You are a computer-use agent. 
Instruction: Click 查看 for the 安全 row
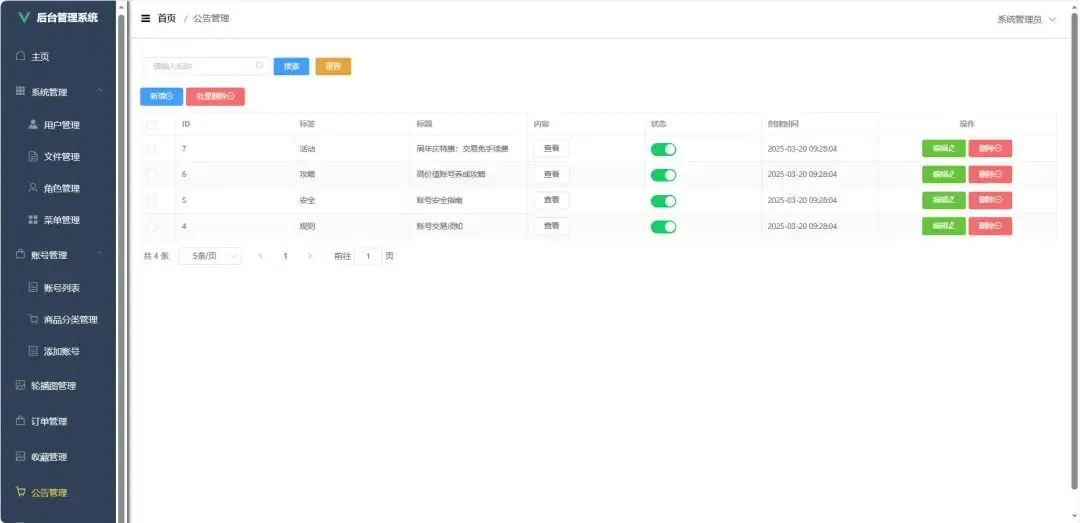[x=552, y=200]
